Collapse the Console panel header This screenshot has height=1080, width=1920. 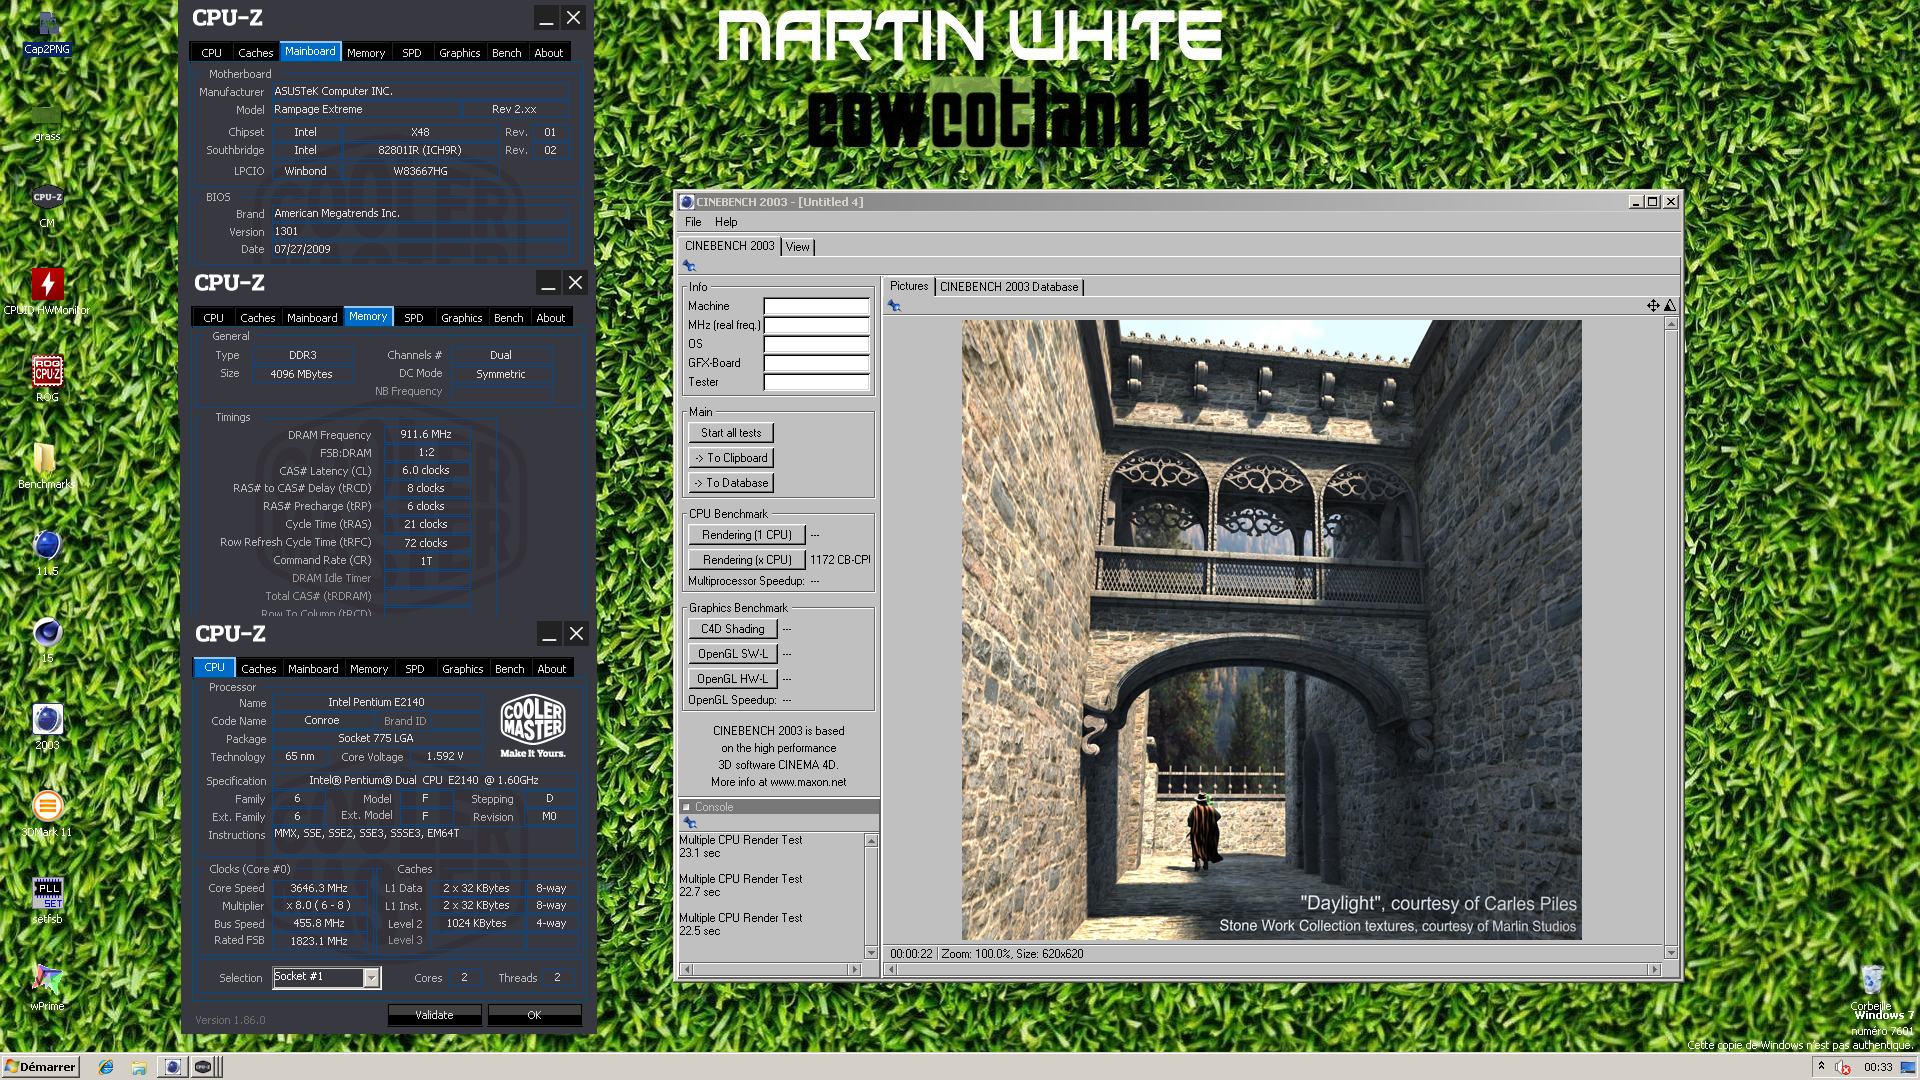click(686, 807)
